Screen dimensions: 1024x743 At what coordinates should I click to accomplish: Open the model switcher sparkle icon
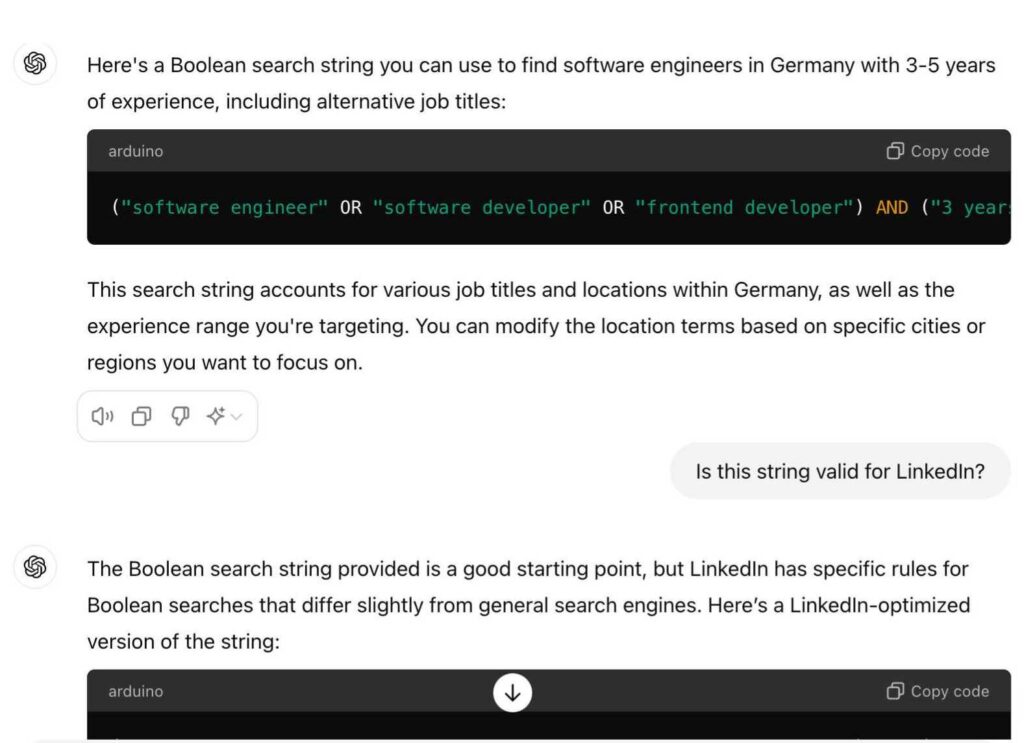(215, 416)
